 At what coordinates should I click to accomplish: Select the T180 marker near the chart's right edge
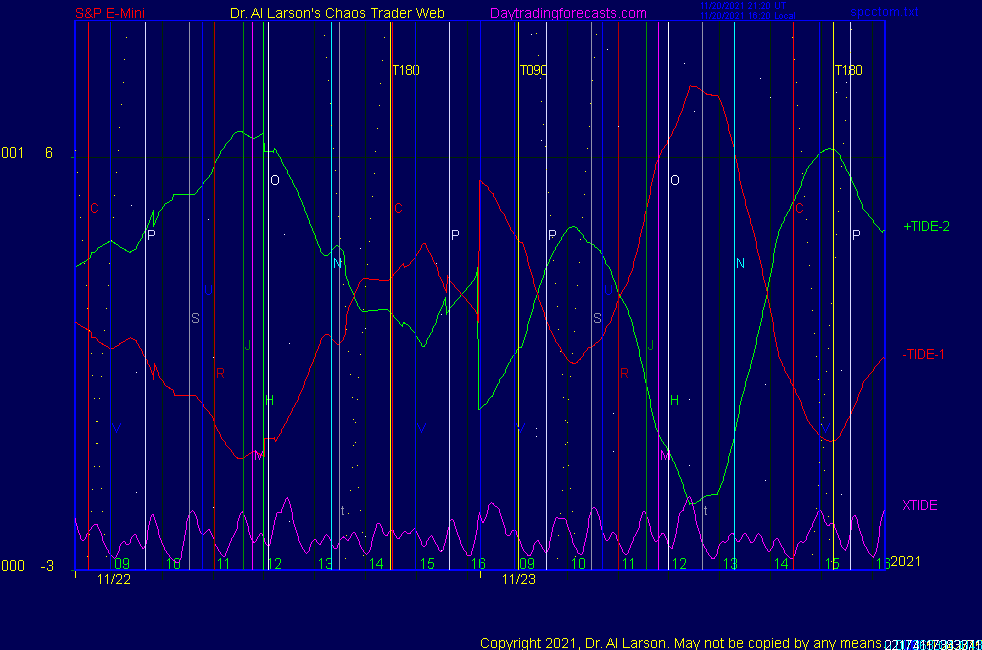pos(848,71)
